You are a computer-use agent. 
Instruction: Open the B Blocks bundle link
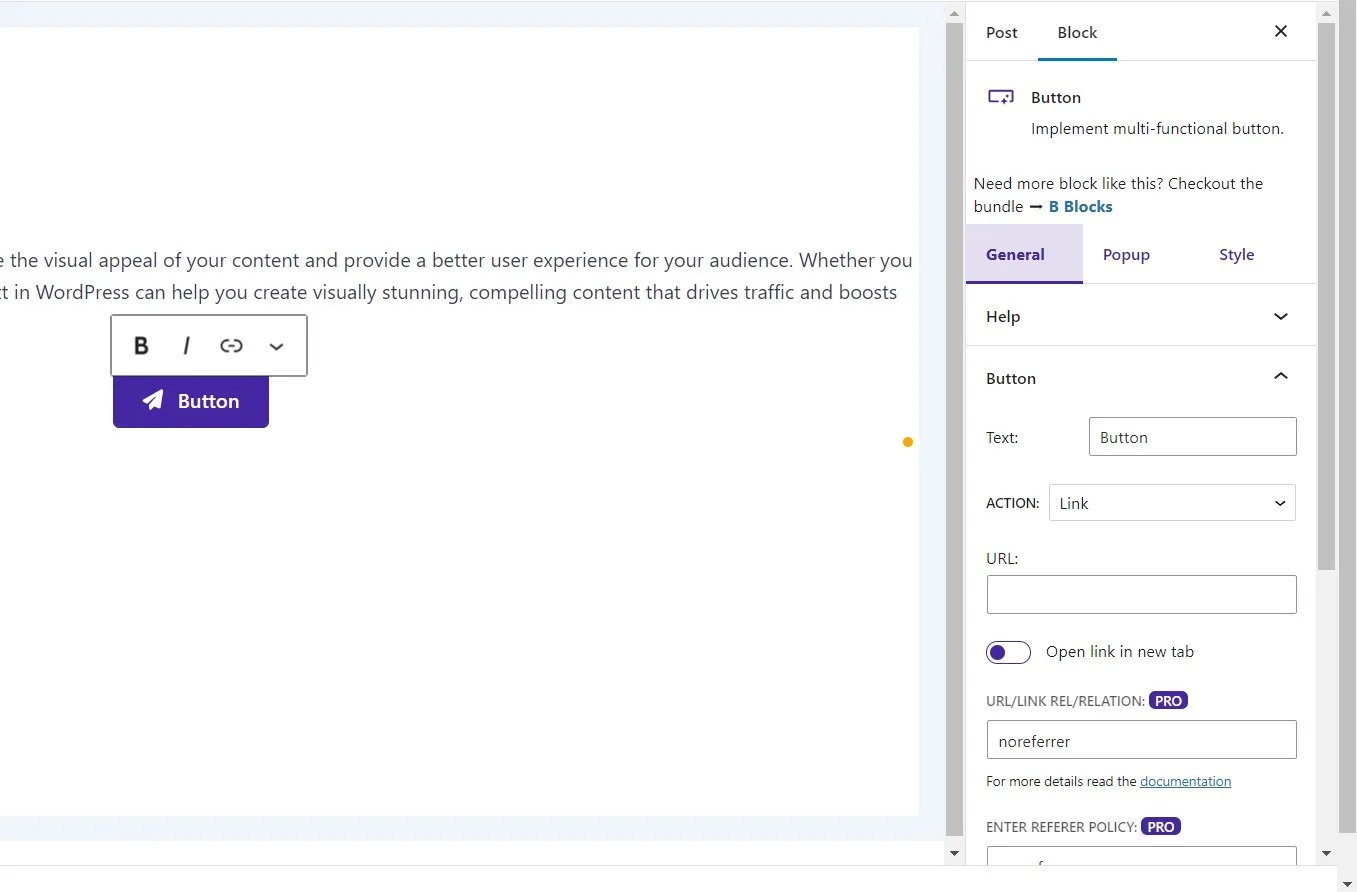click(x=1080, y=206)
